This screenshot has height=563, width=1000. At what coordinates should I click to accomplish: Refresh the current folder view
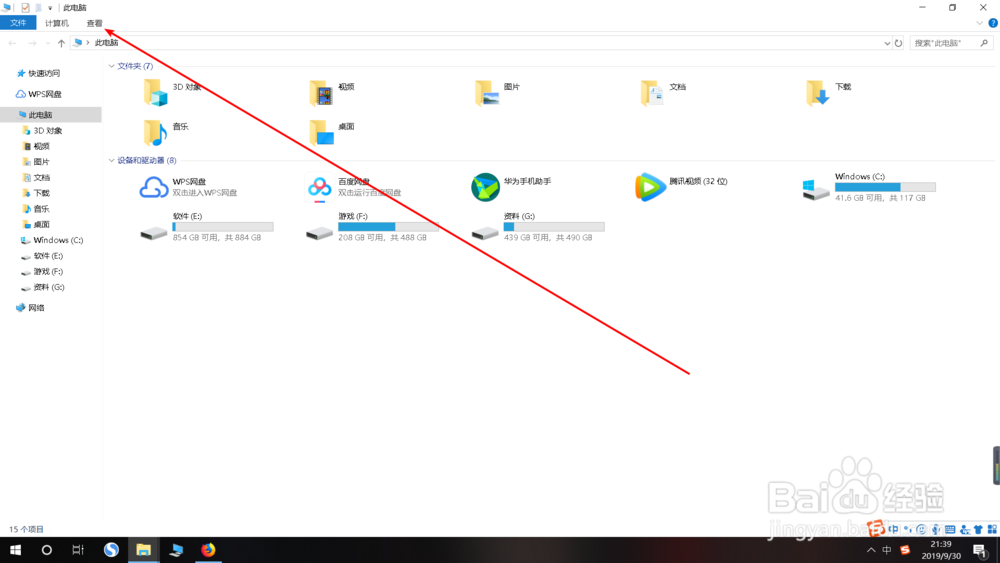899,43
